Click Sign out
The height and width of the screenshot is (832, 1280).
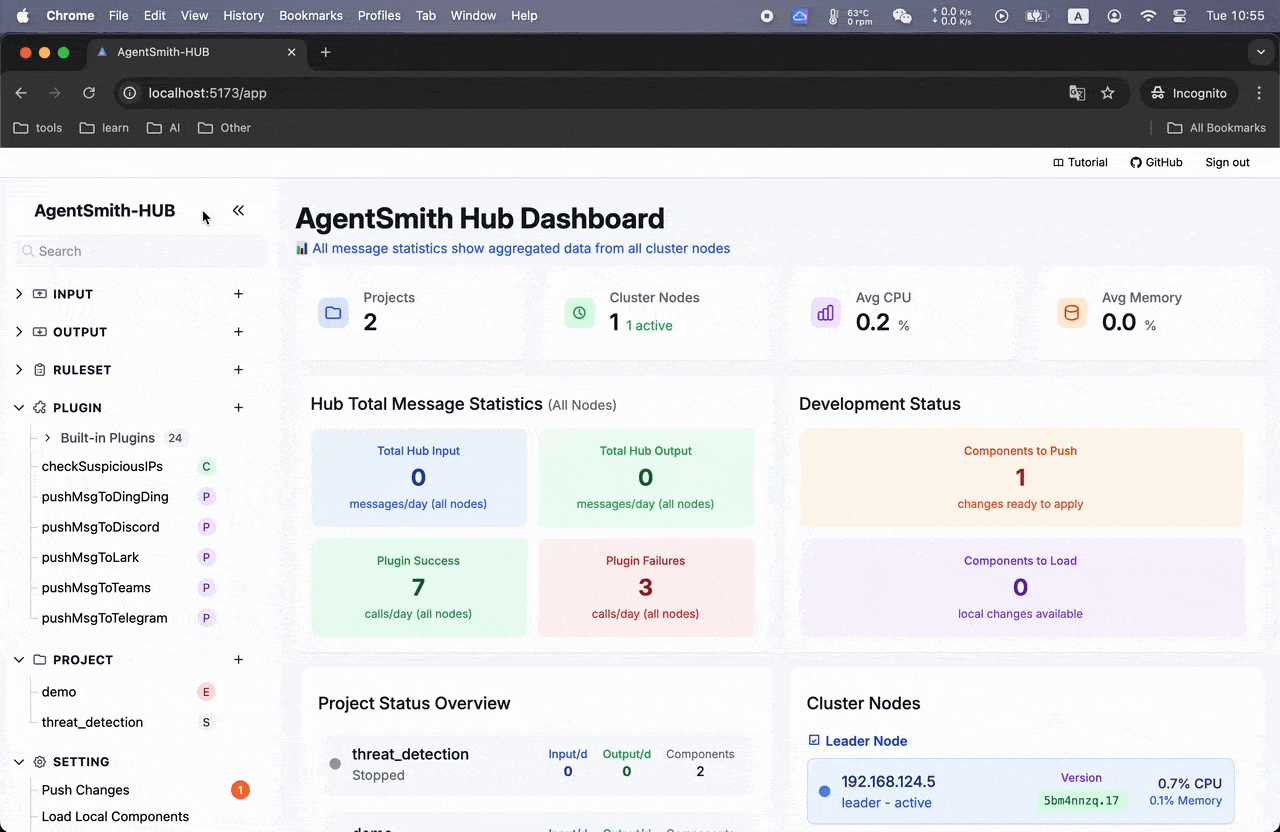click(1227, 163)
